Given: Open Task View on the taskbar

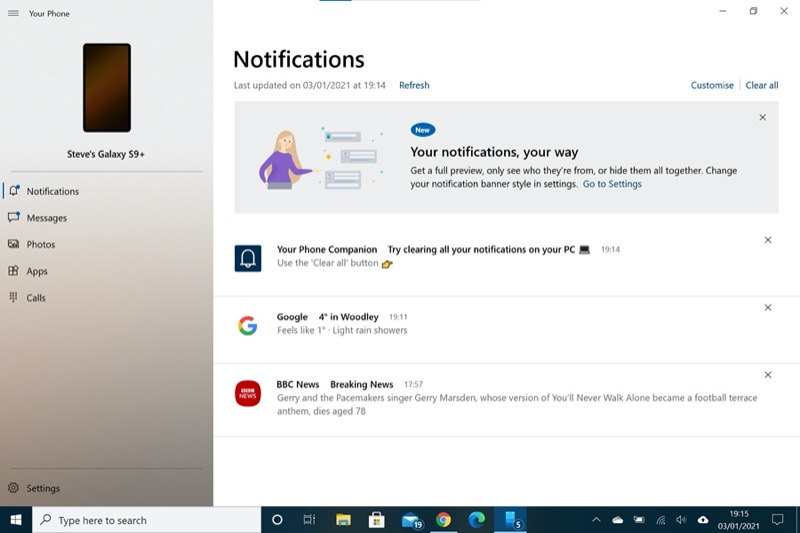Looking at the screenshot, I should tap(309, 520).
